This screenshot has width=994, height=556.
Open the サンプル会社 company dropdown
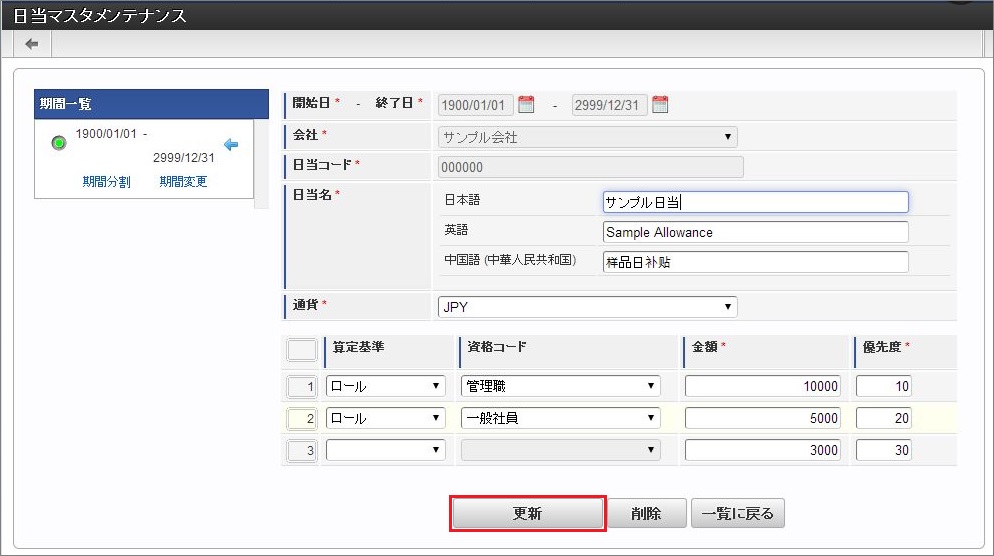587,137
